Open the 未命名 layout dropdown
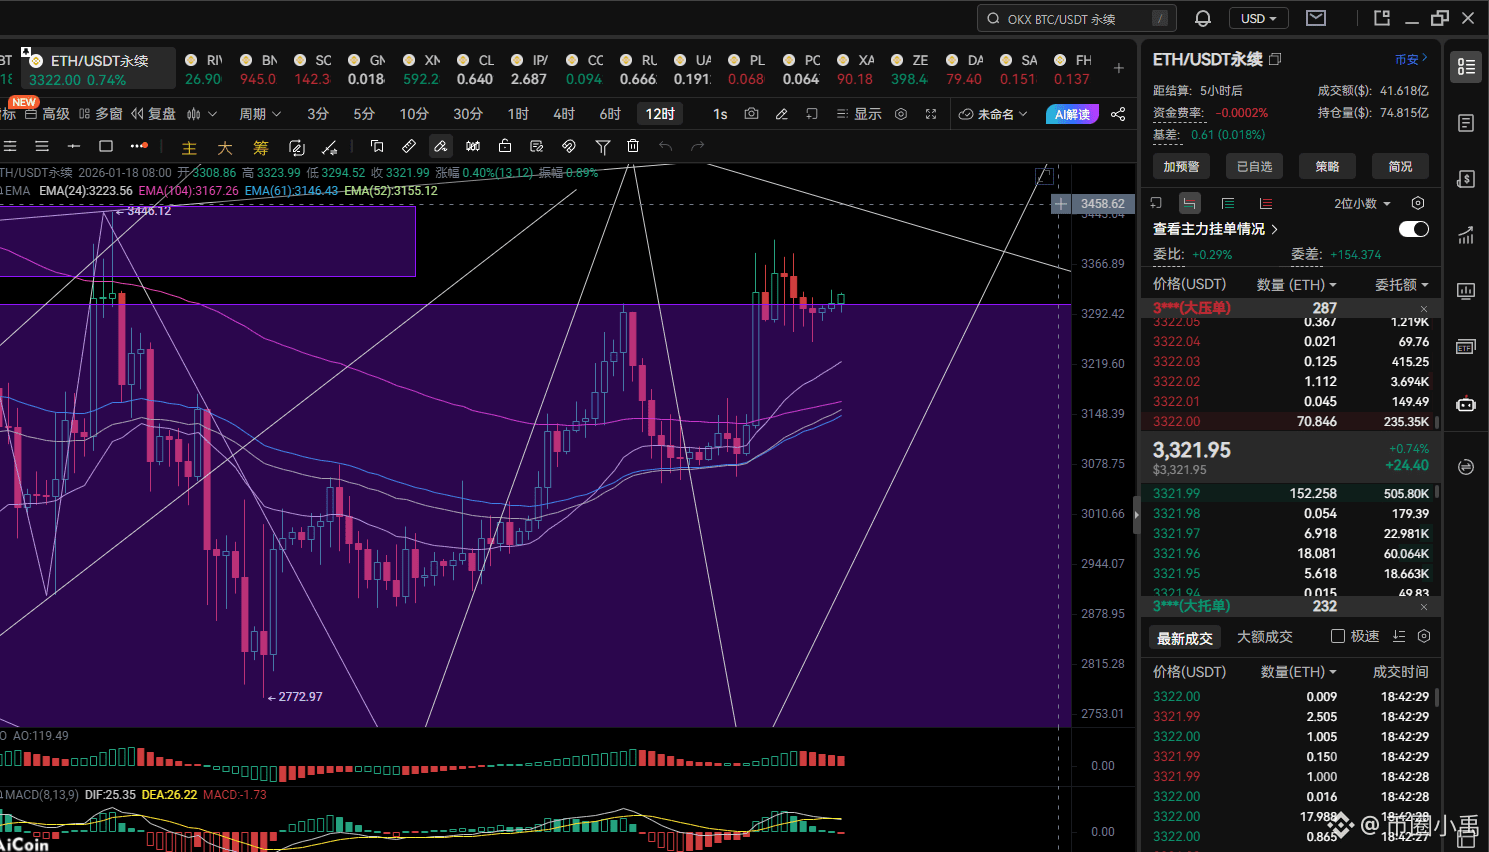The height and width of the screenshot is (852, 1489). pos(993,114)
